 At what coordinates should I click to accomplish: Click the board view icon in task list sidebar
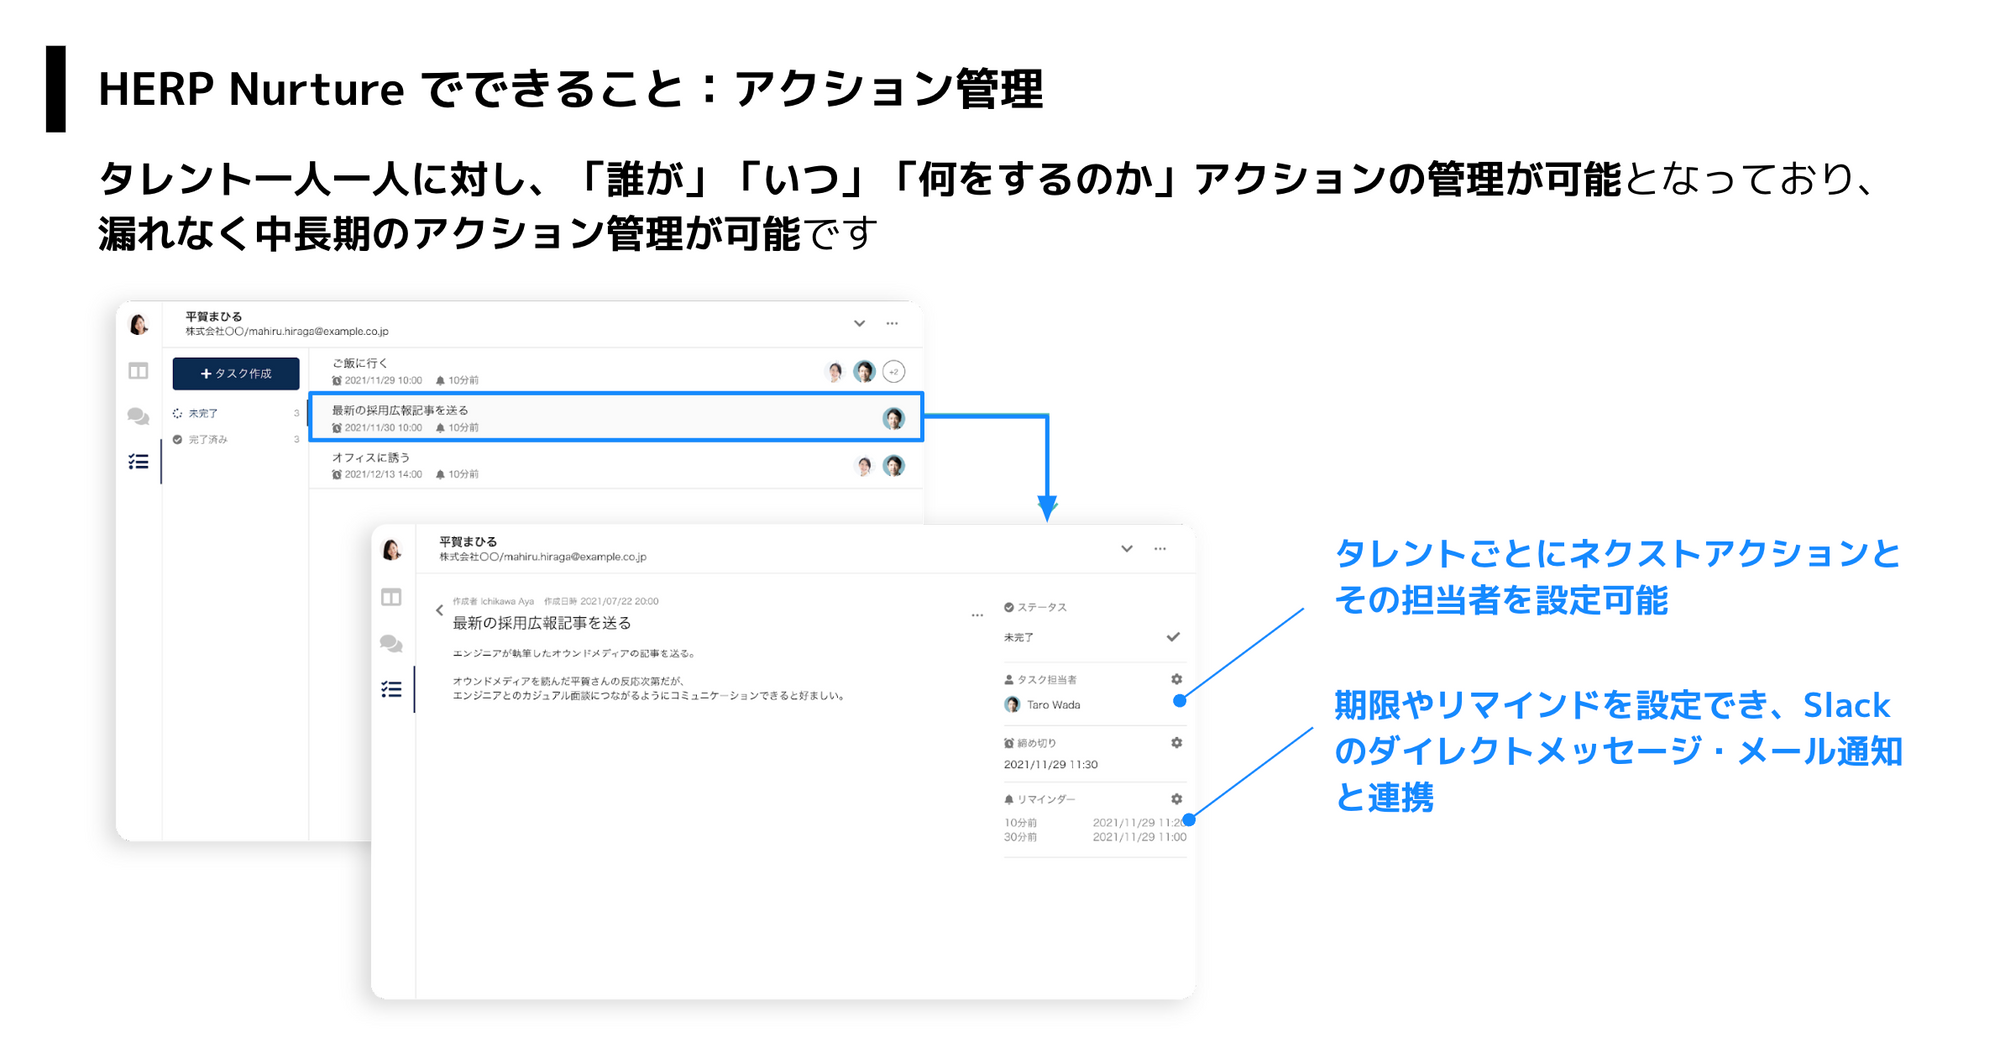tap(138, 371)
